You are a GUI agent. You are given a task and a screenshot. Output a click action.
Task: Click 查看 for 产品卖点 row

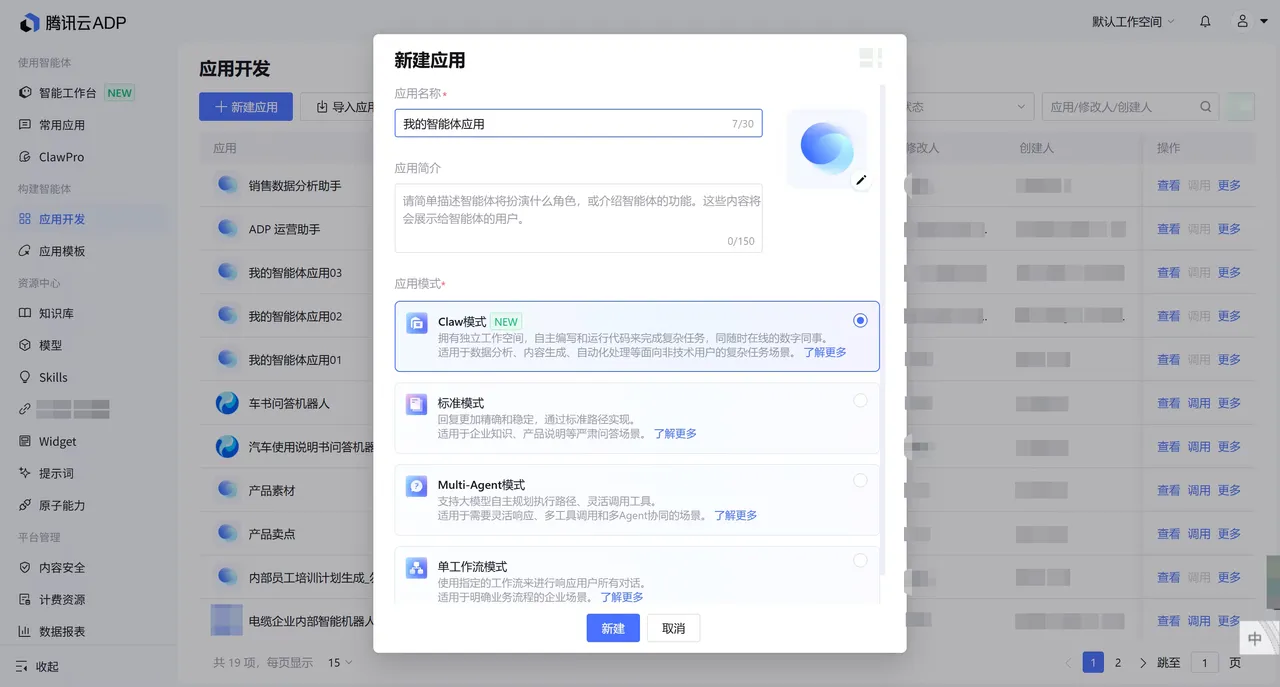click(x=1168, y=534)
